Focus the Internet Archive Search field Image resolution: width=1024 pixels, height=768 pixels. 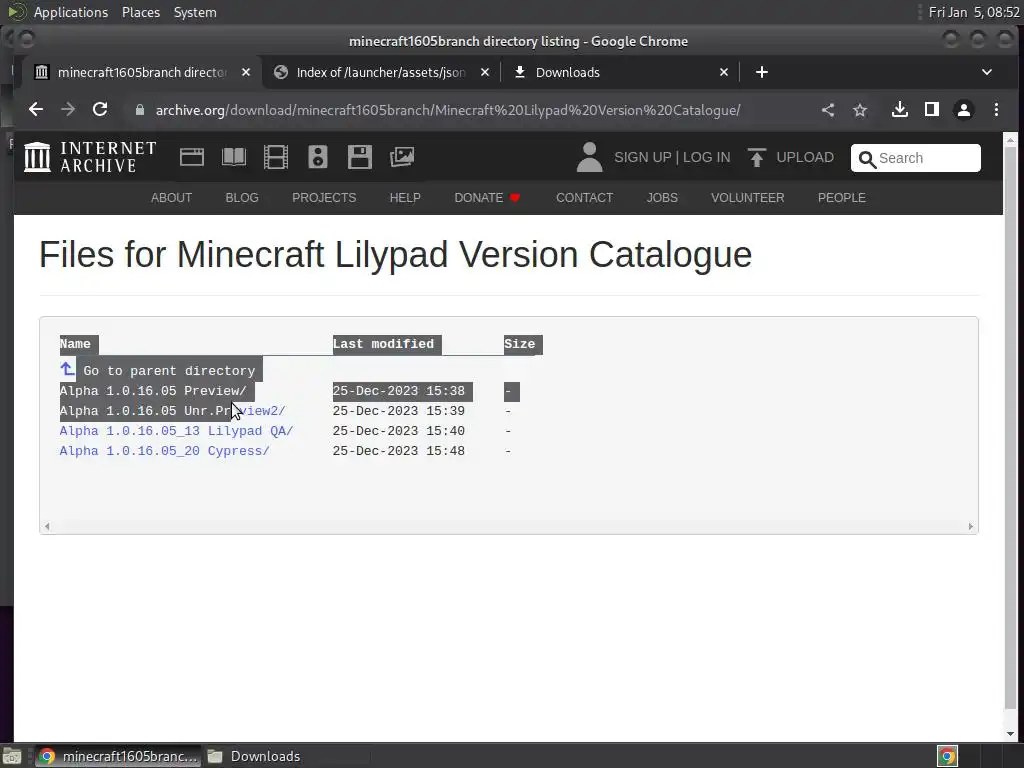(916, 158)
